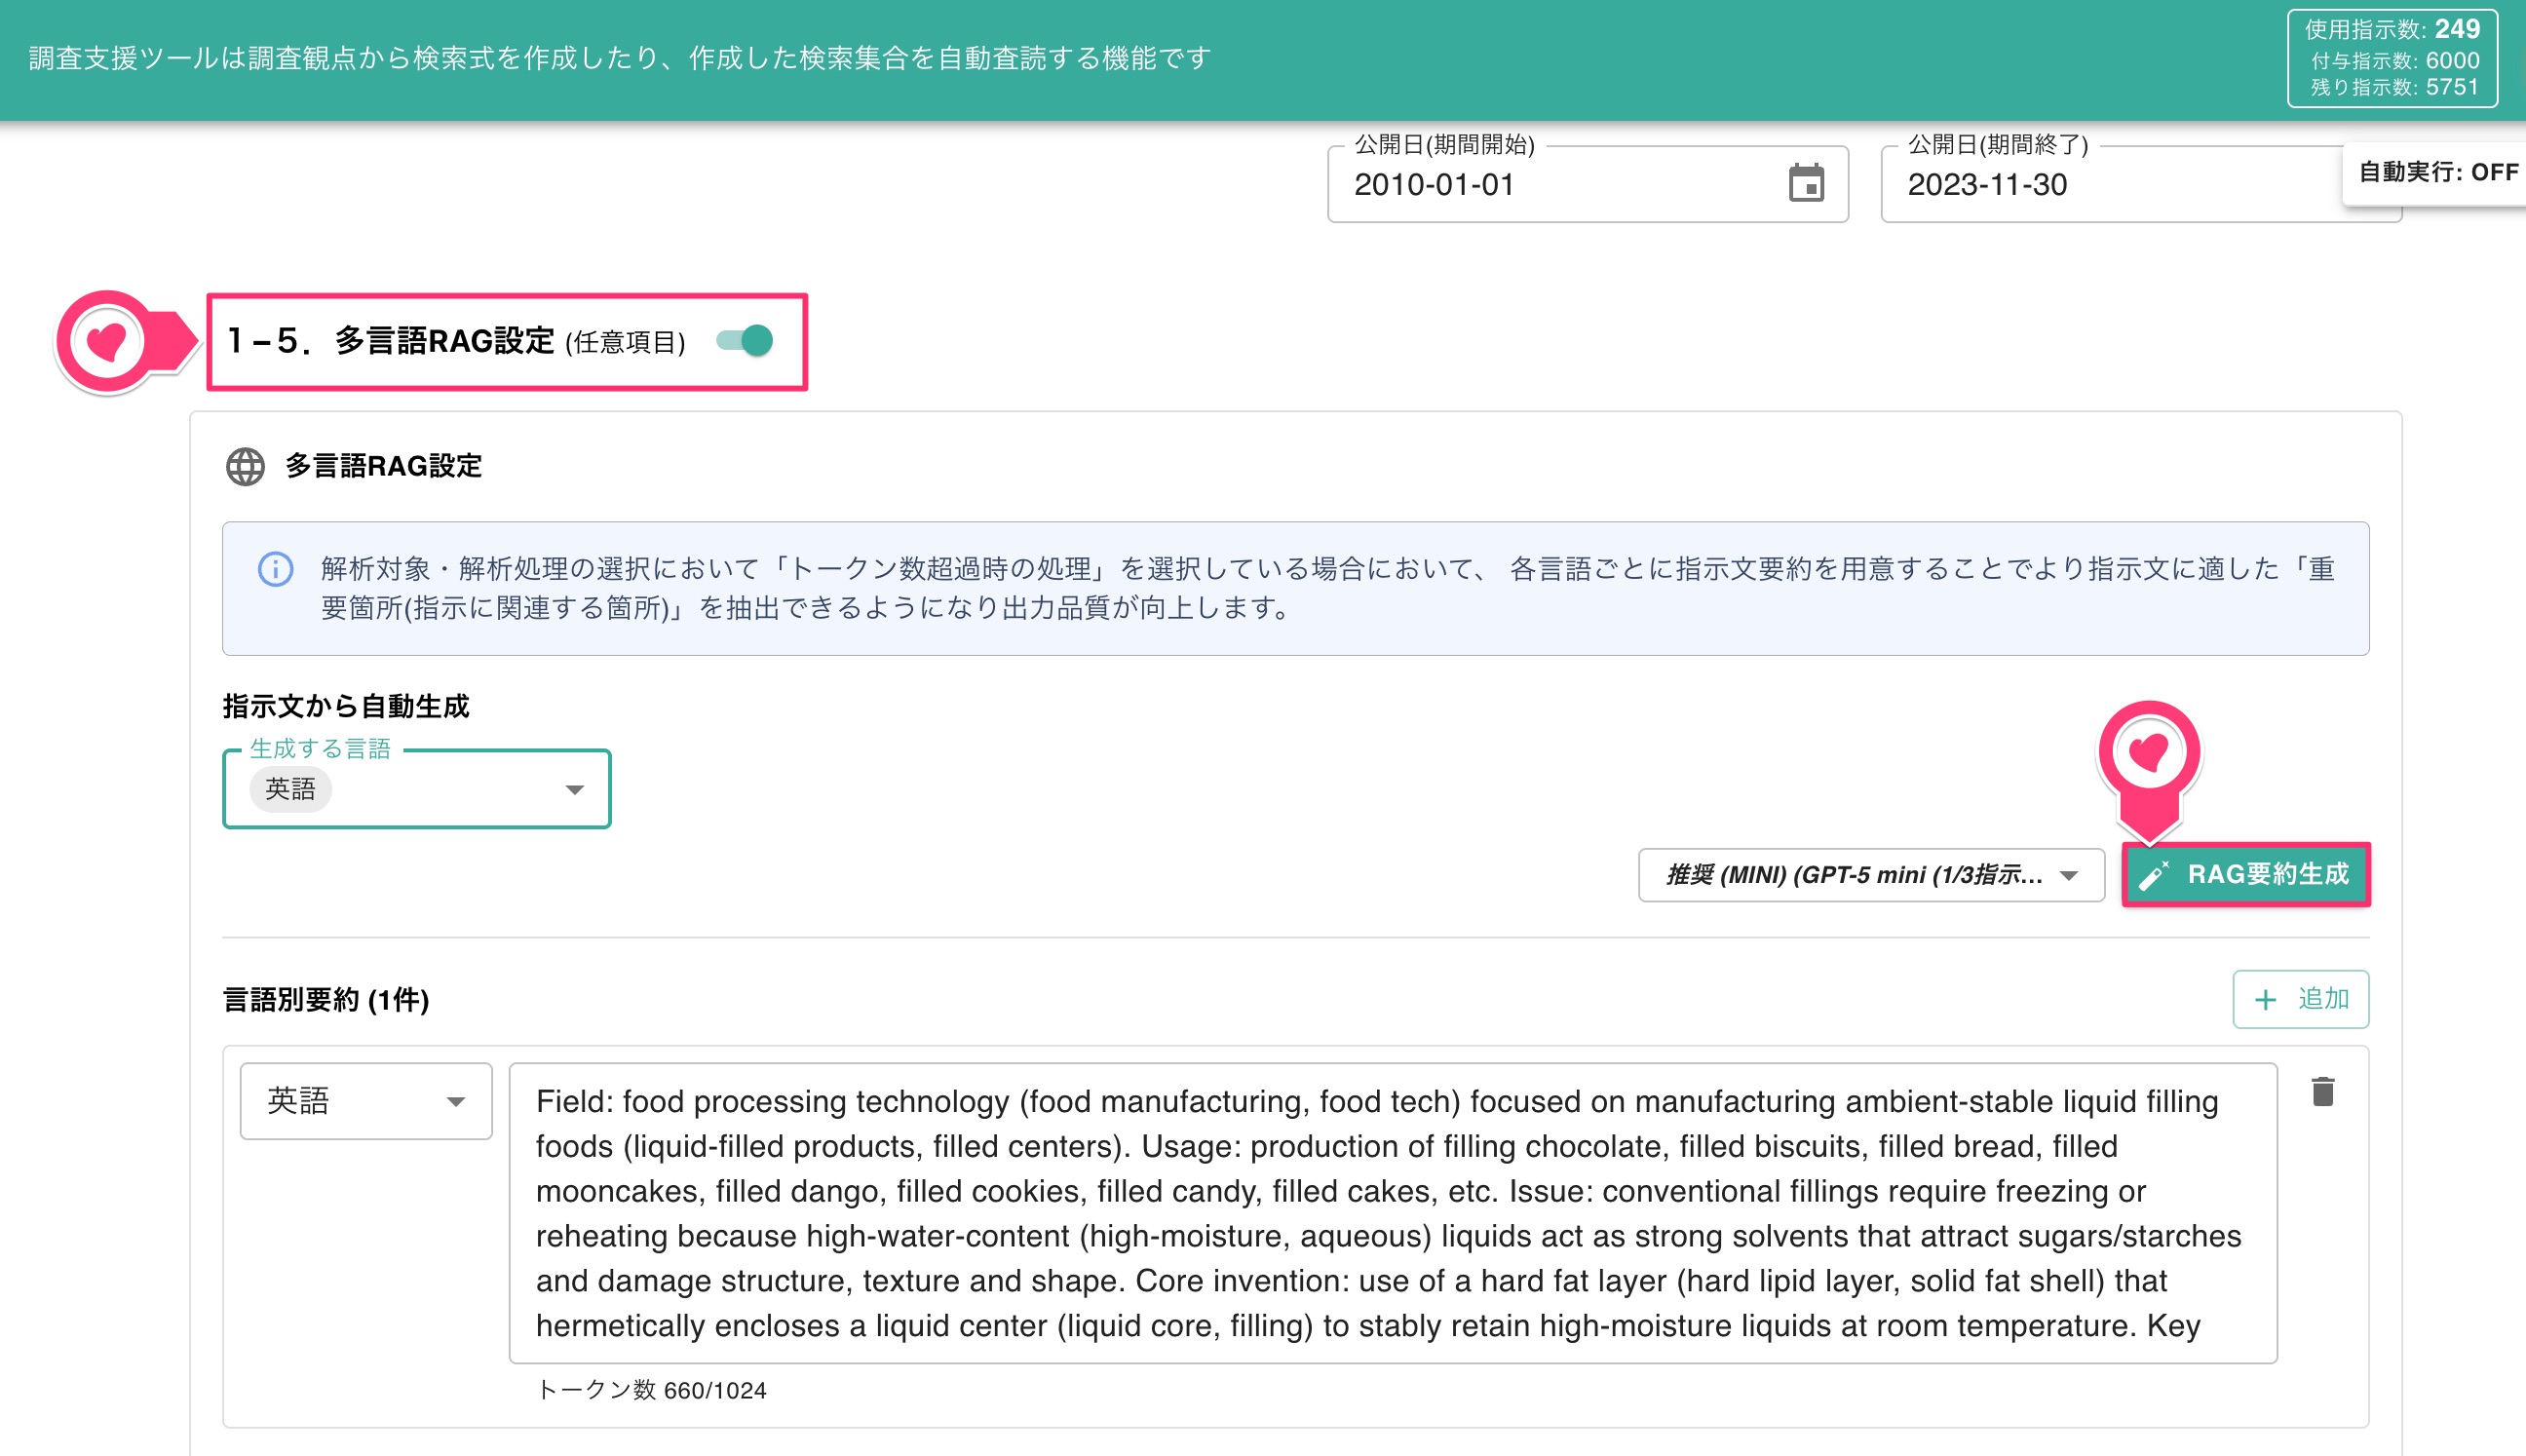Delete the 英語 summary with trash icon
This screenshot has width=2526, height=1456.
coord(2322,1092)
